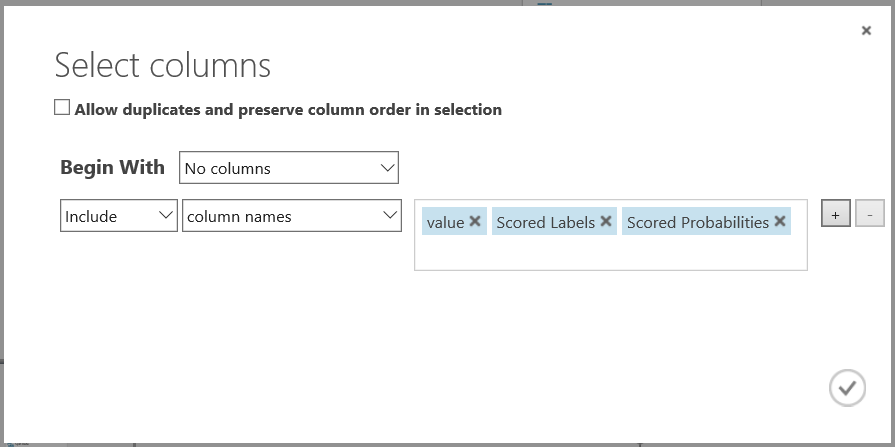Remove rule with the minus button
895x447 pixels.
tap(870, 213)
